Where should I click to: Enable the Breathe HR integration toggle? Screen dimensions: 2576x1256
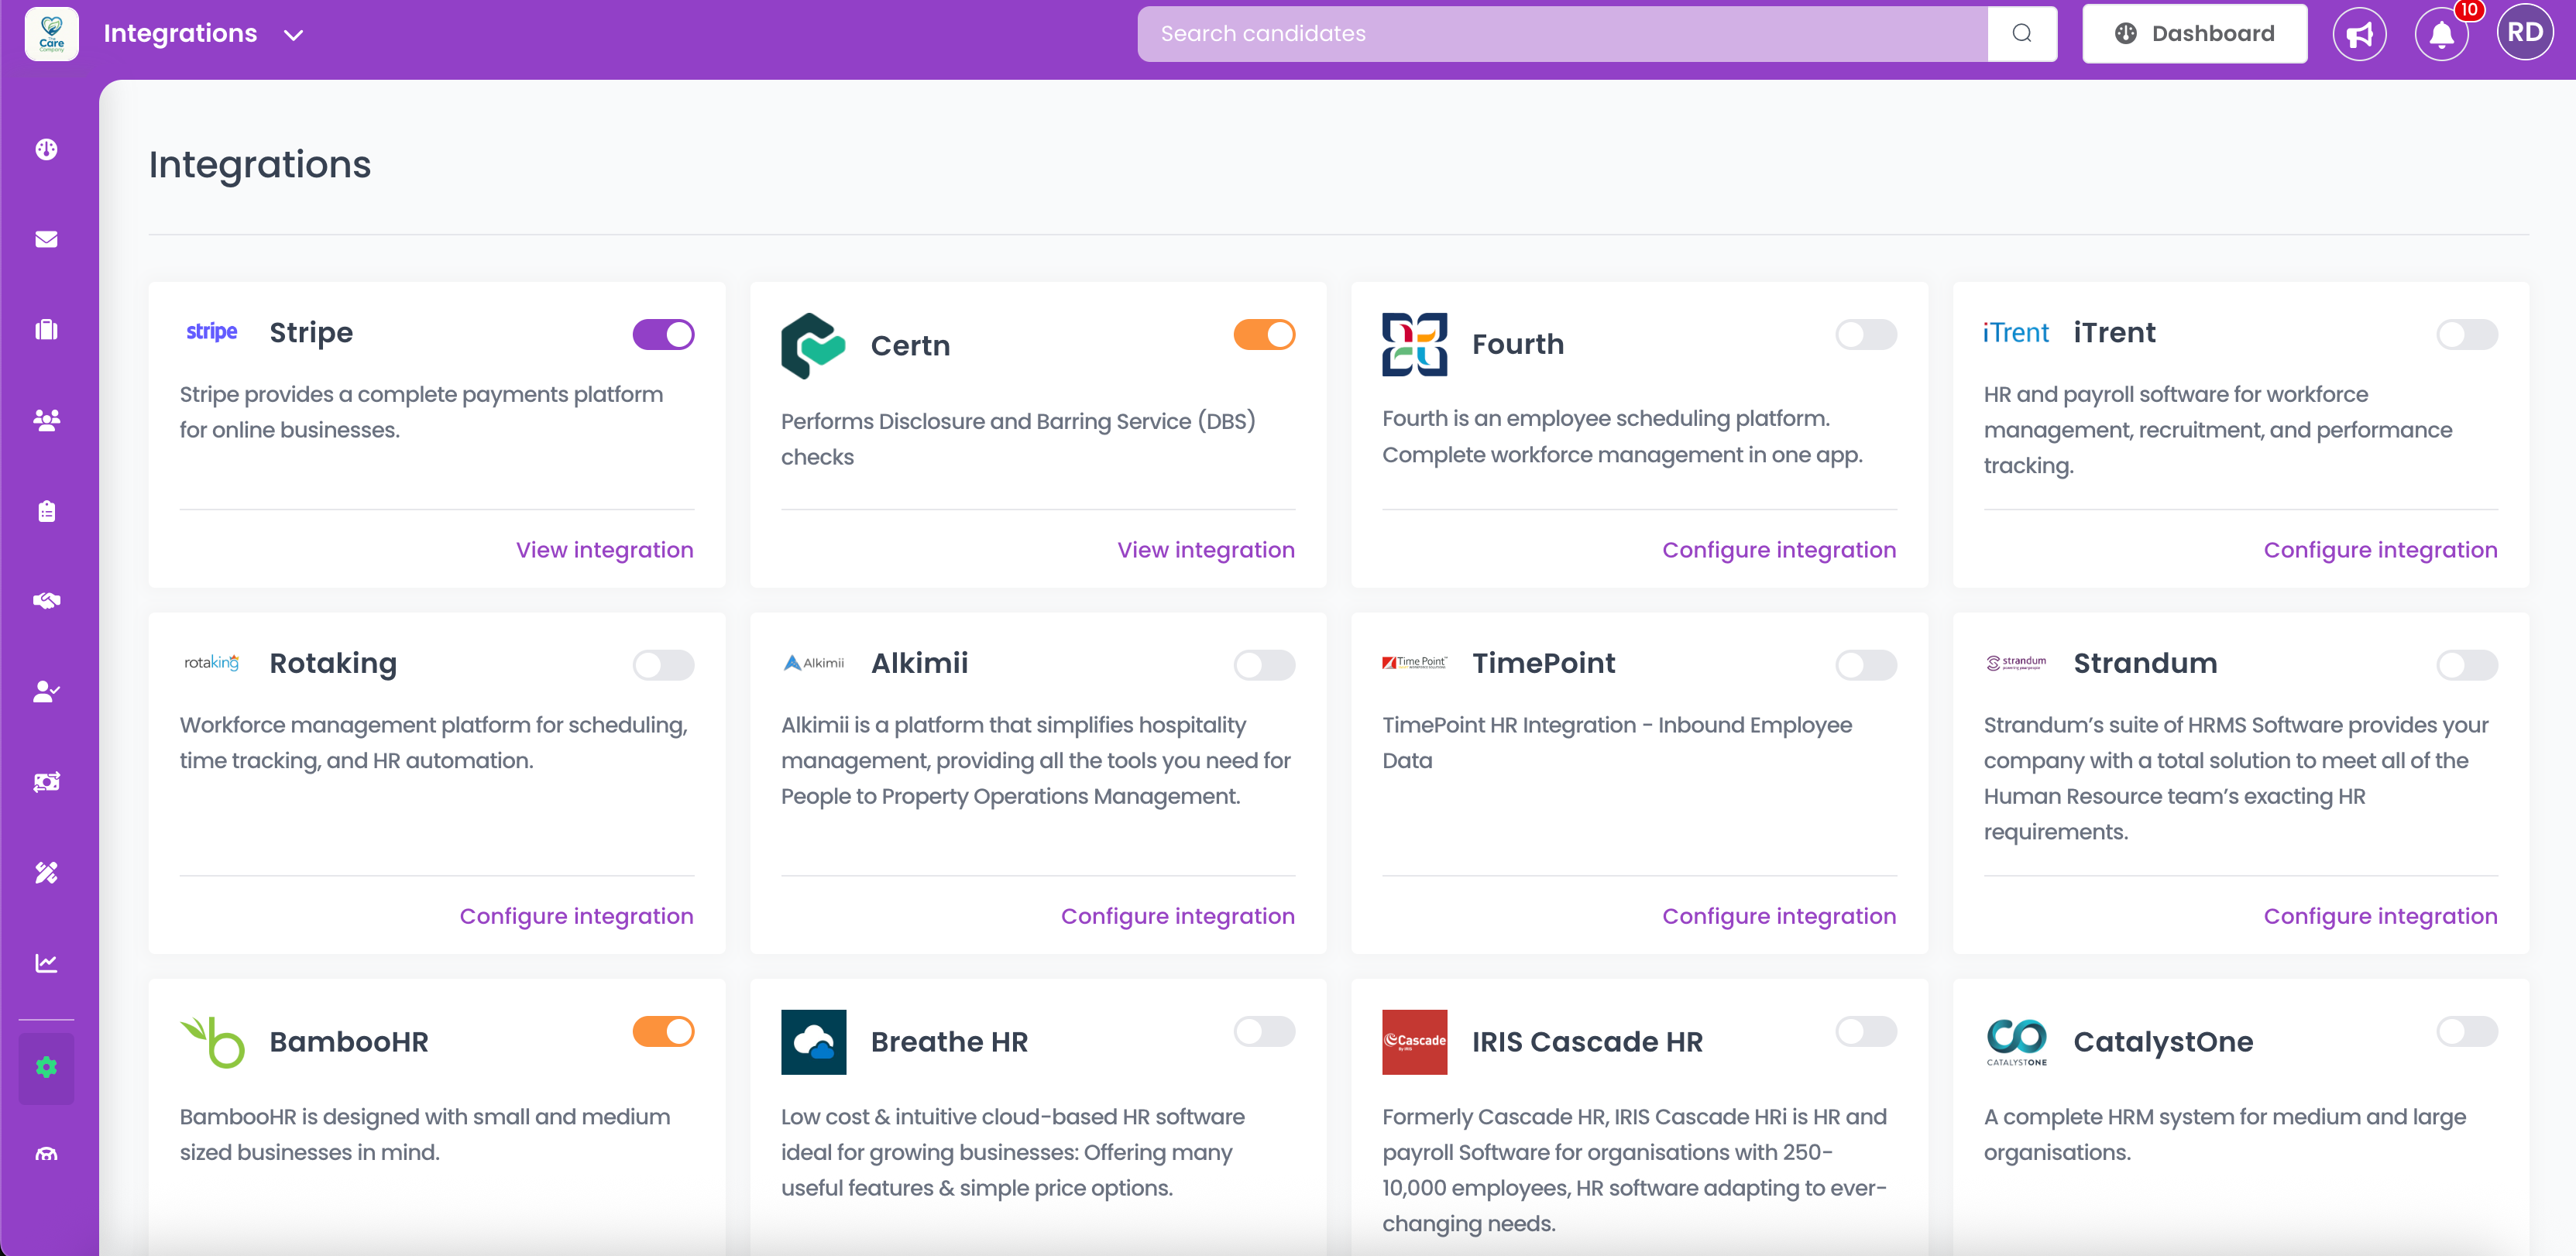[1264, 1031]
